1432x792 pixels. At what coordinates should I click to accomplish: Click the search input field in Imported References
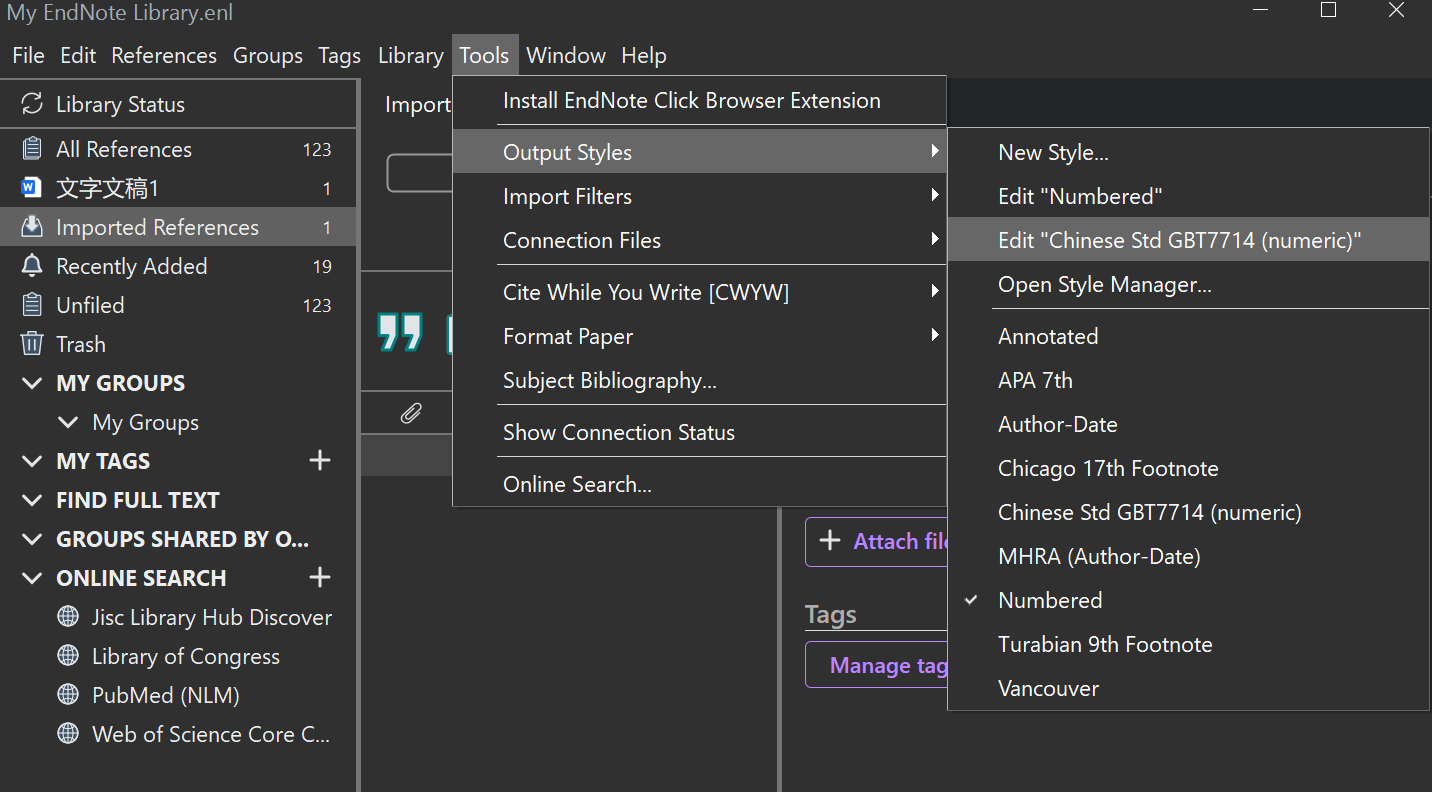click(x=420, y=173)
